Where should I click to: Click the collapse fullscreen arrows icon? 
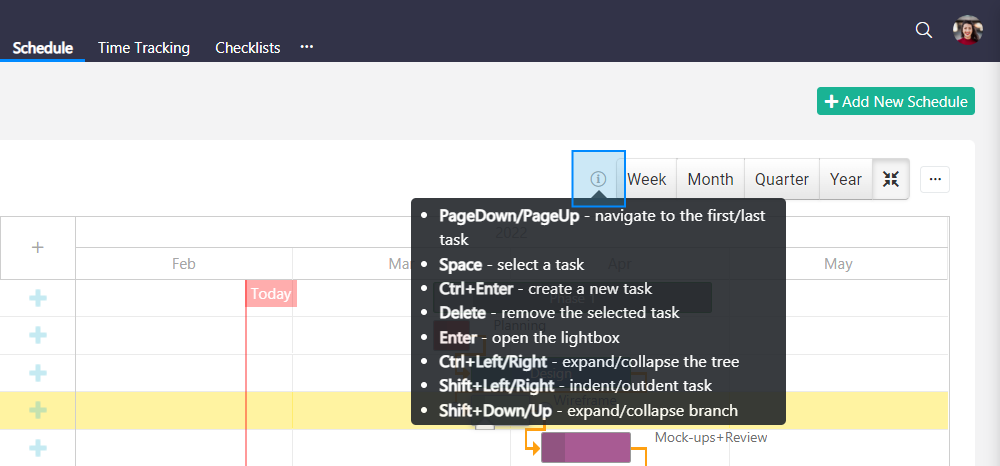tap(891, 179)
